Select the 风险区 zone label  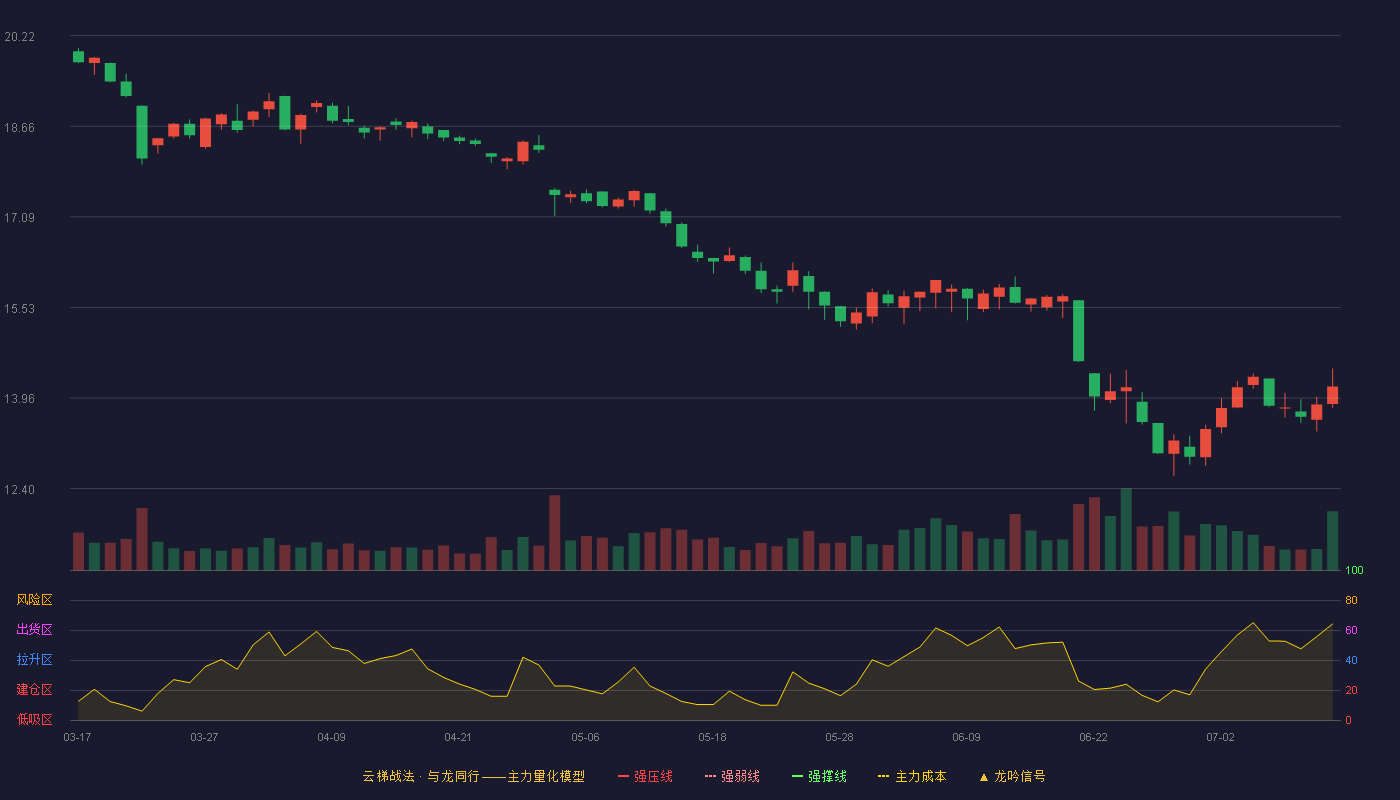click(34, 600)
